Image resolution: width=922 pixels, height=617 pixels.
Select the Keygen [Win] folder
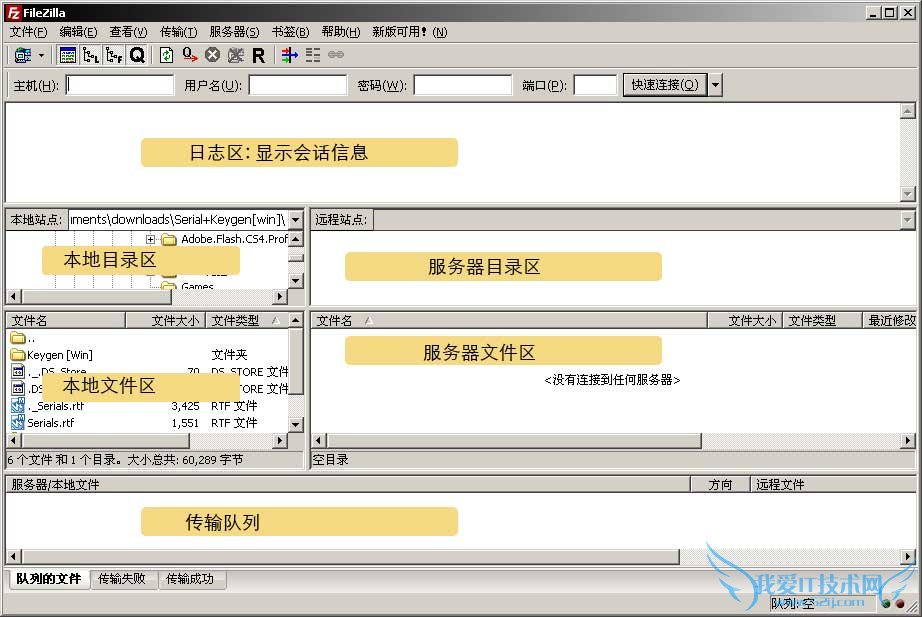(x=52, y=355)
